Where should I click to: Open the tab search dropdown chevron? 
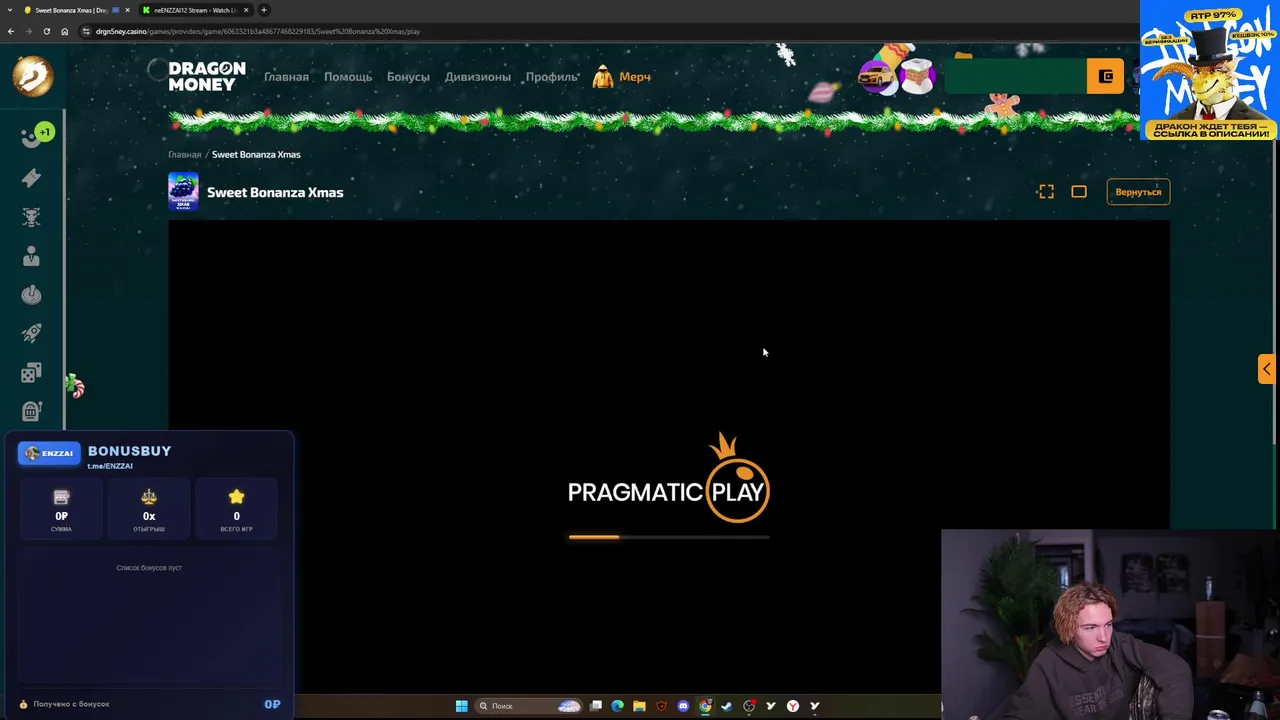click(x=9, y=10)
